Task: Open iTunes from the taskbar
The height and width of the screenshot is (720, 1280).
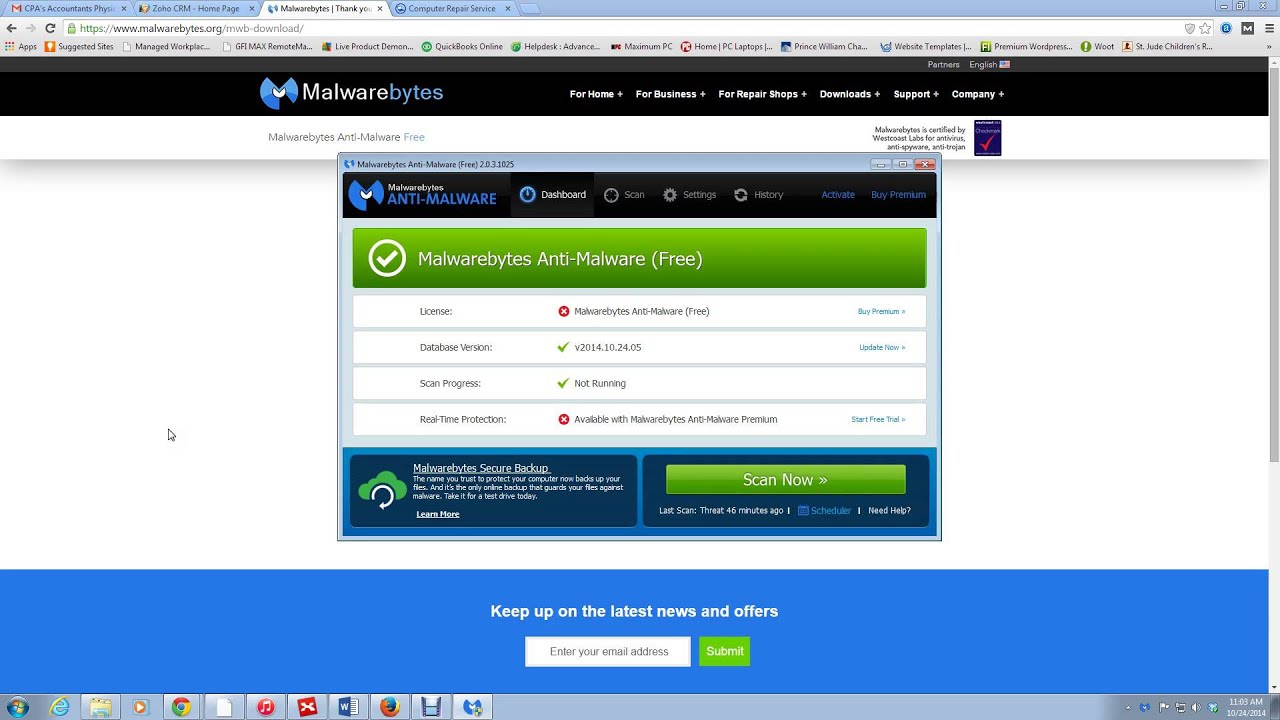Action: point(266,707)
